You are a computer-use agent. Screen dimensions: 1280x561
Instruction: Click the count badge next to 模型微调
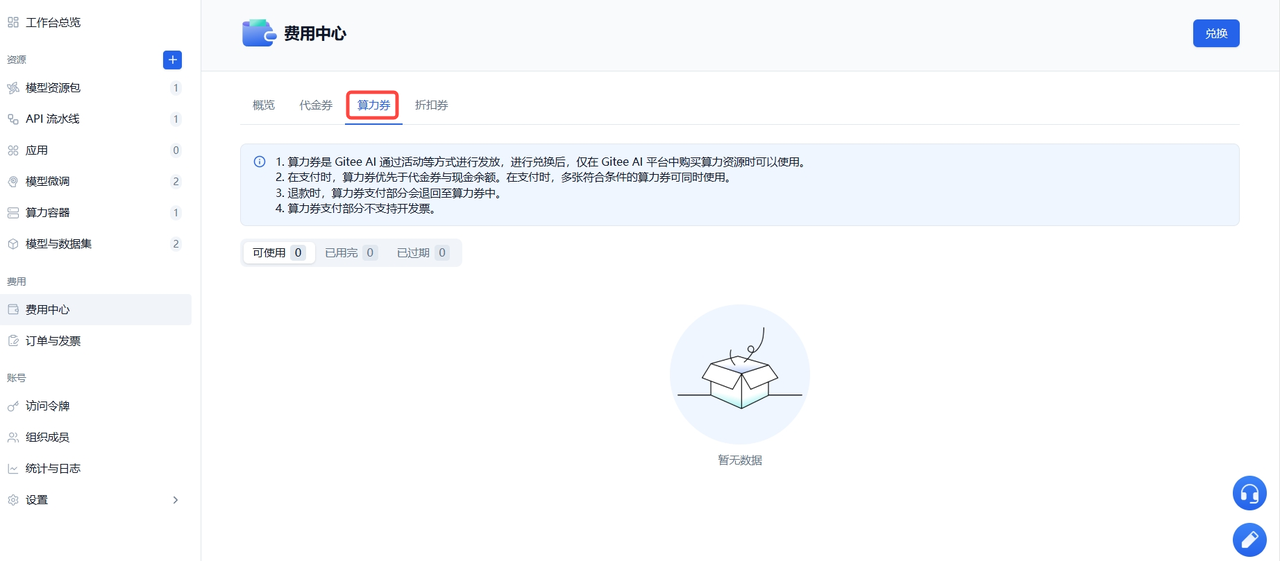click(x=176, y=182)
